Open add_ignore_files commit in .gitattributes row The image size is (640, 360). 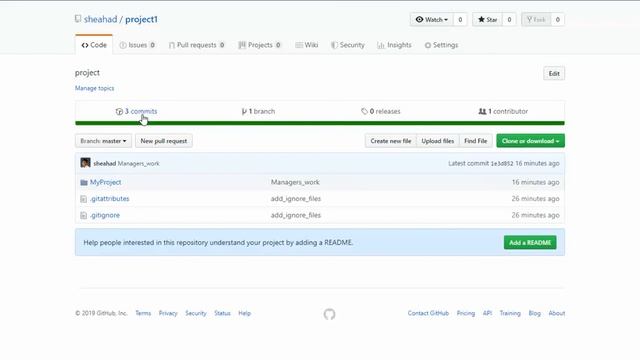(x=296, y=198)
